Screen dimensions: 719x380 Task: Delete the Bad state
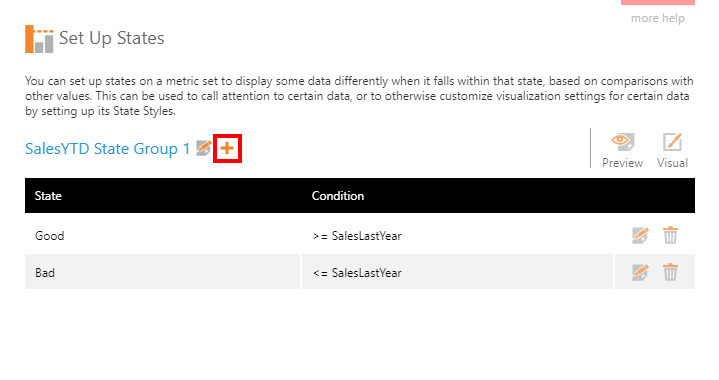pos(670,272)
